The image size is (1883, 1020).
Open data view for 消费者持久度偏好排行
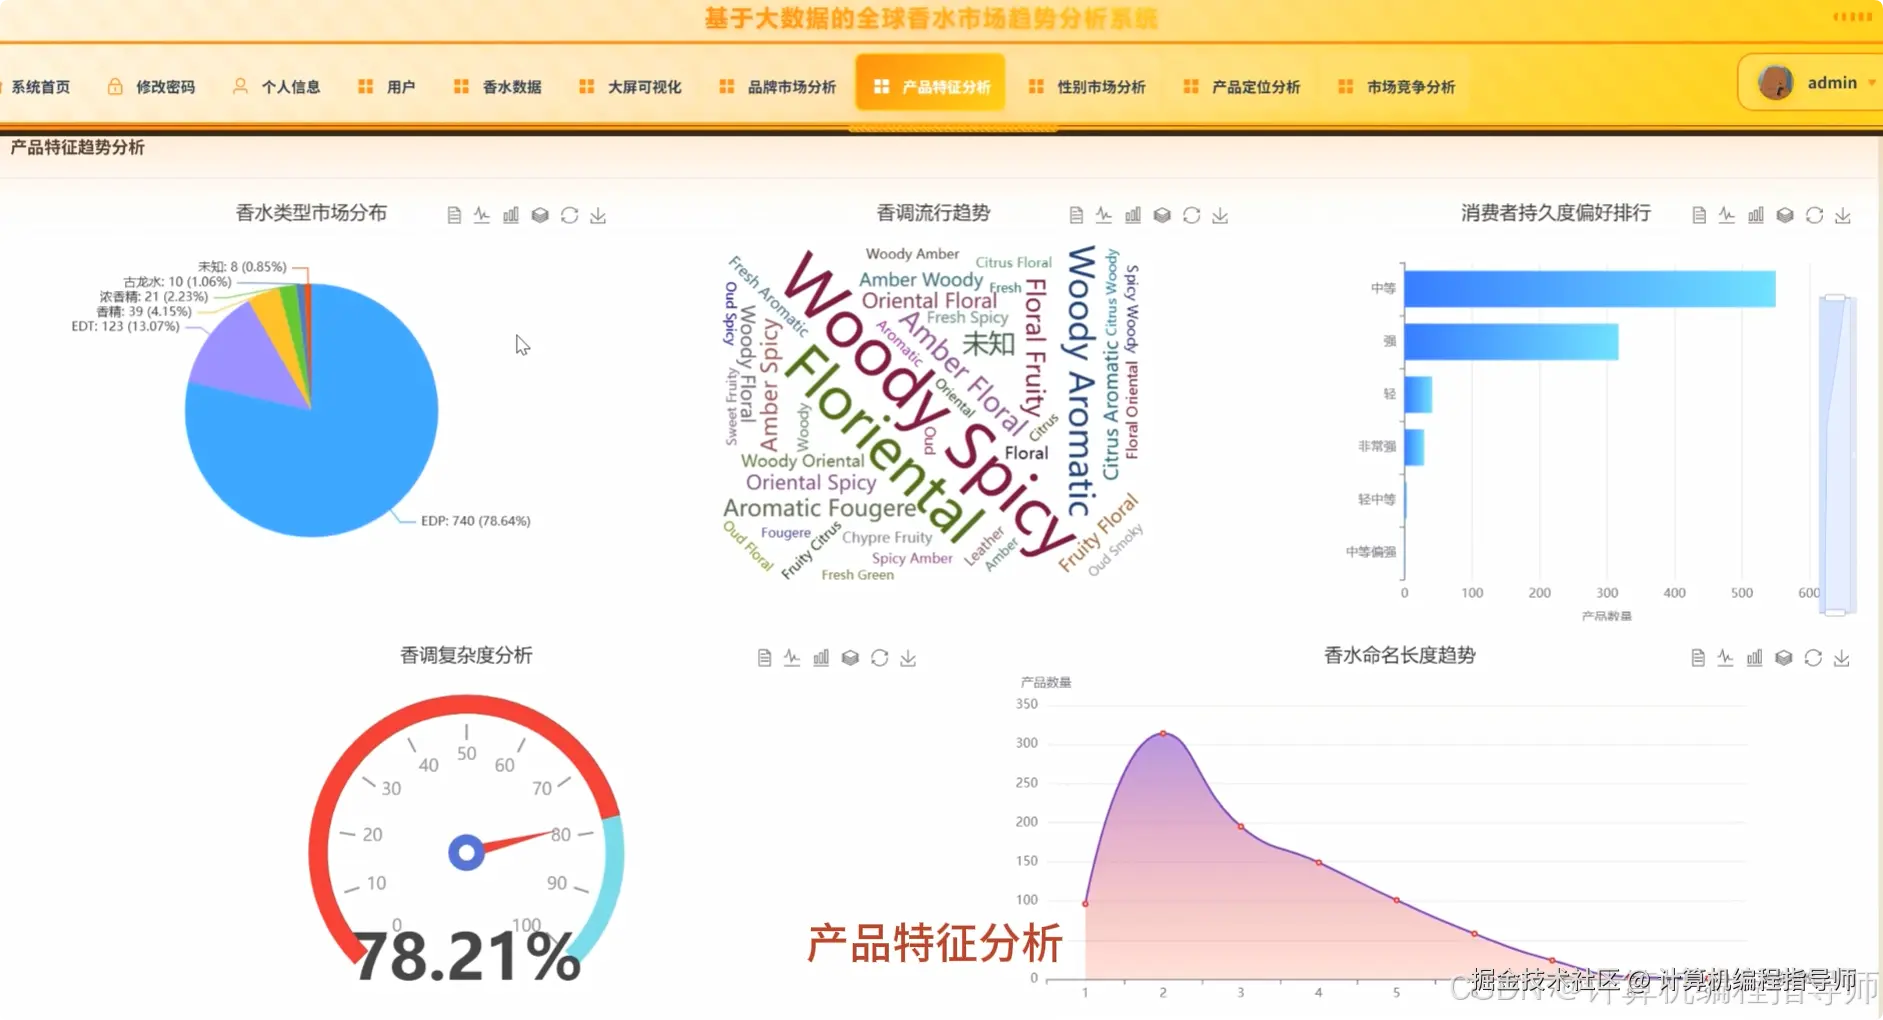point(1698,214)
